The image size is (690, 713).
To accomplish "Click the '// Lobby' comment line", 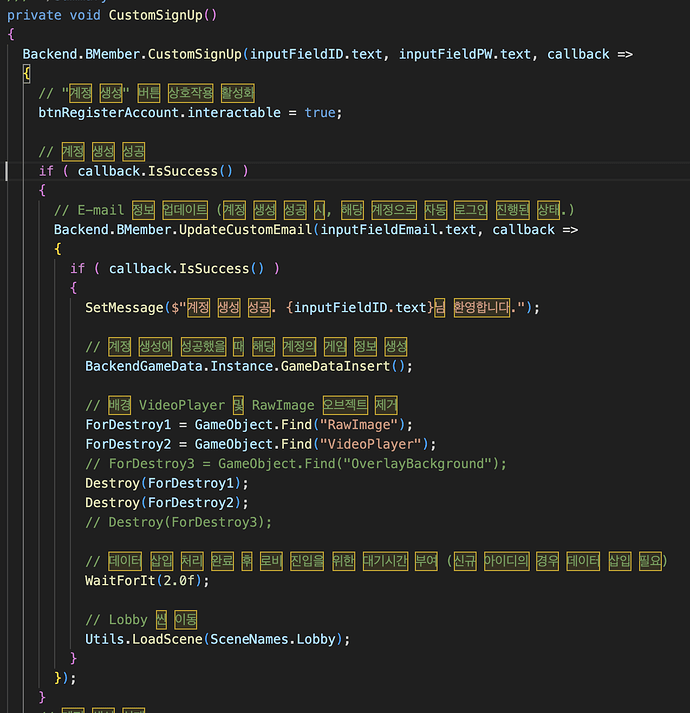I will (141, 620).
